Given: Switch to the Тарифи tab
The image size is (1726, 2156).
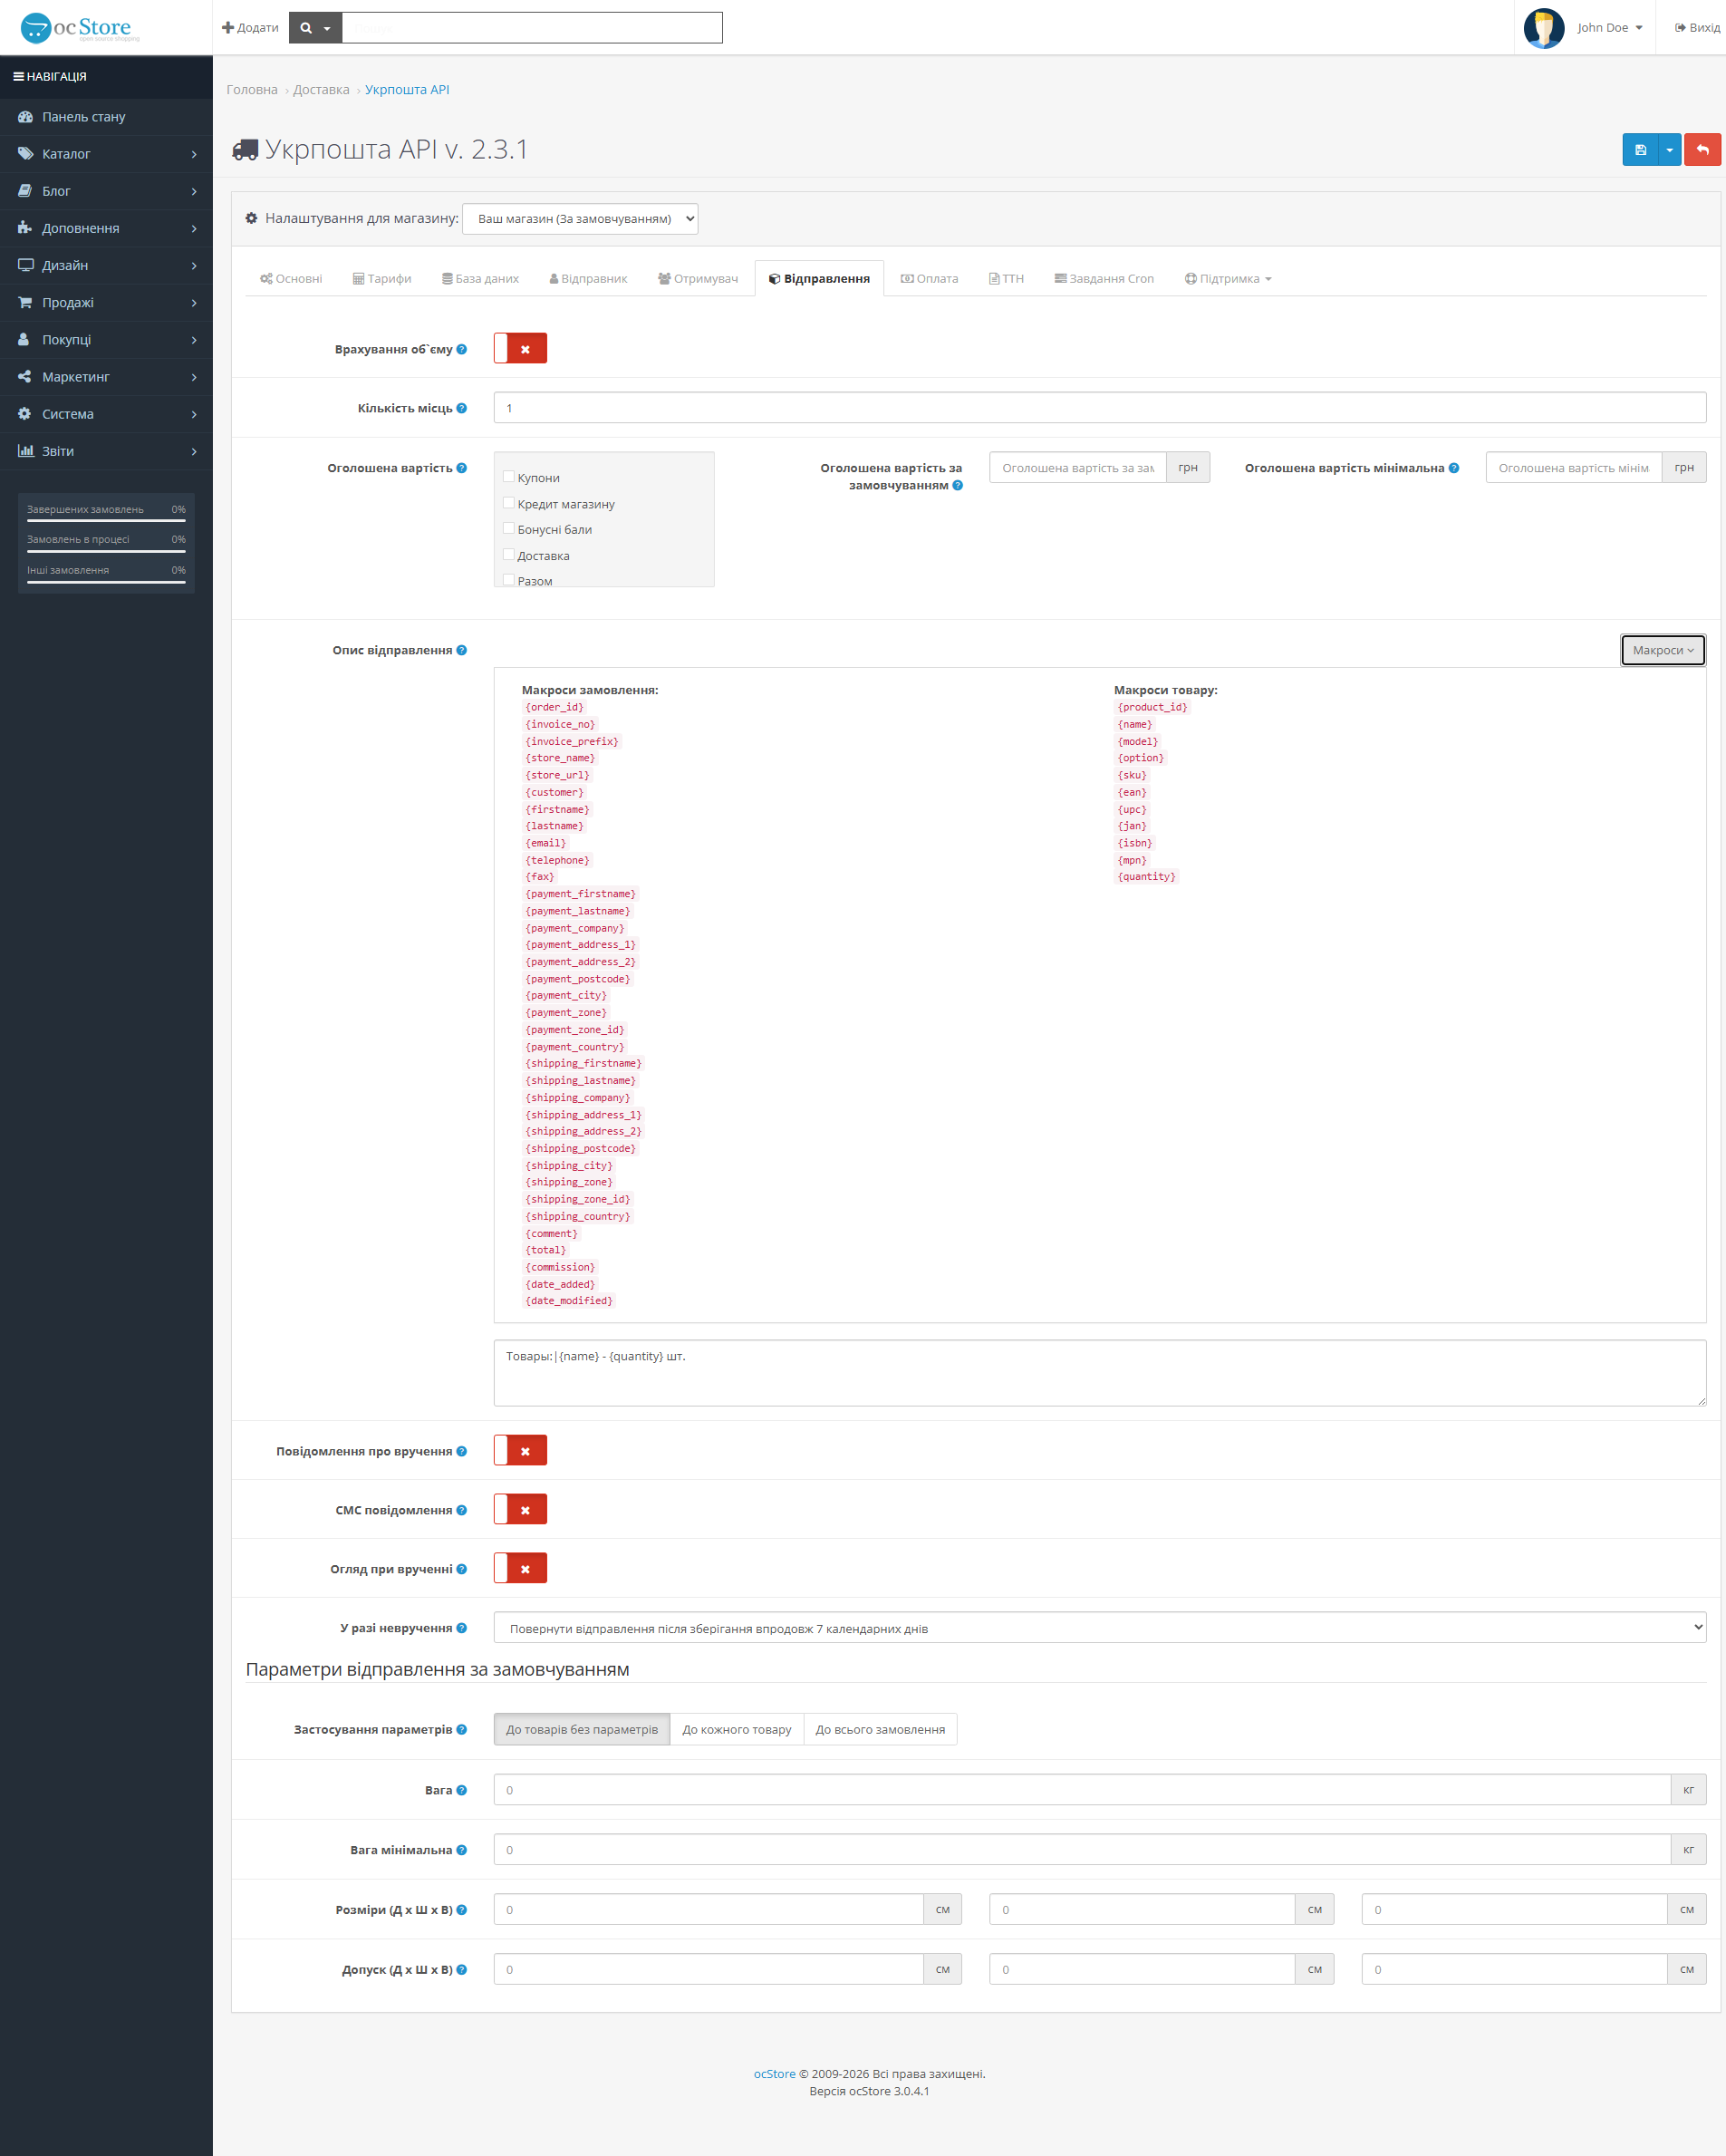Looking at the screenshot, I should (382, 279).
